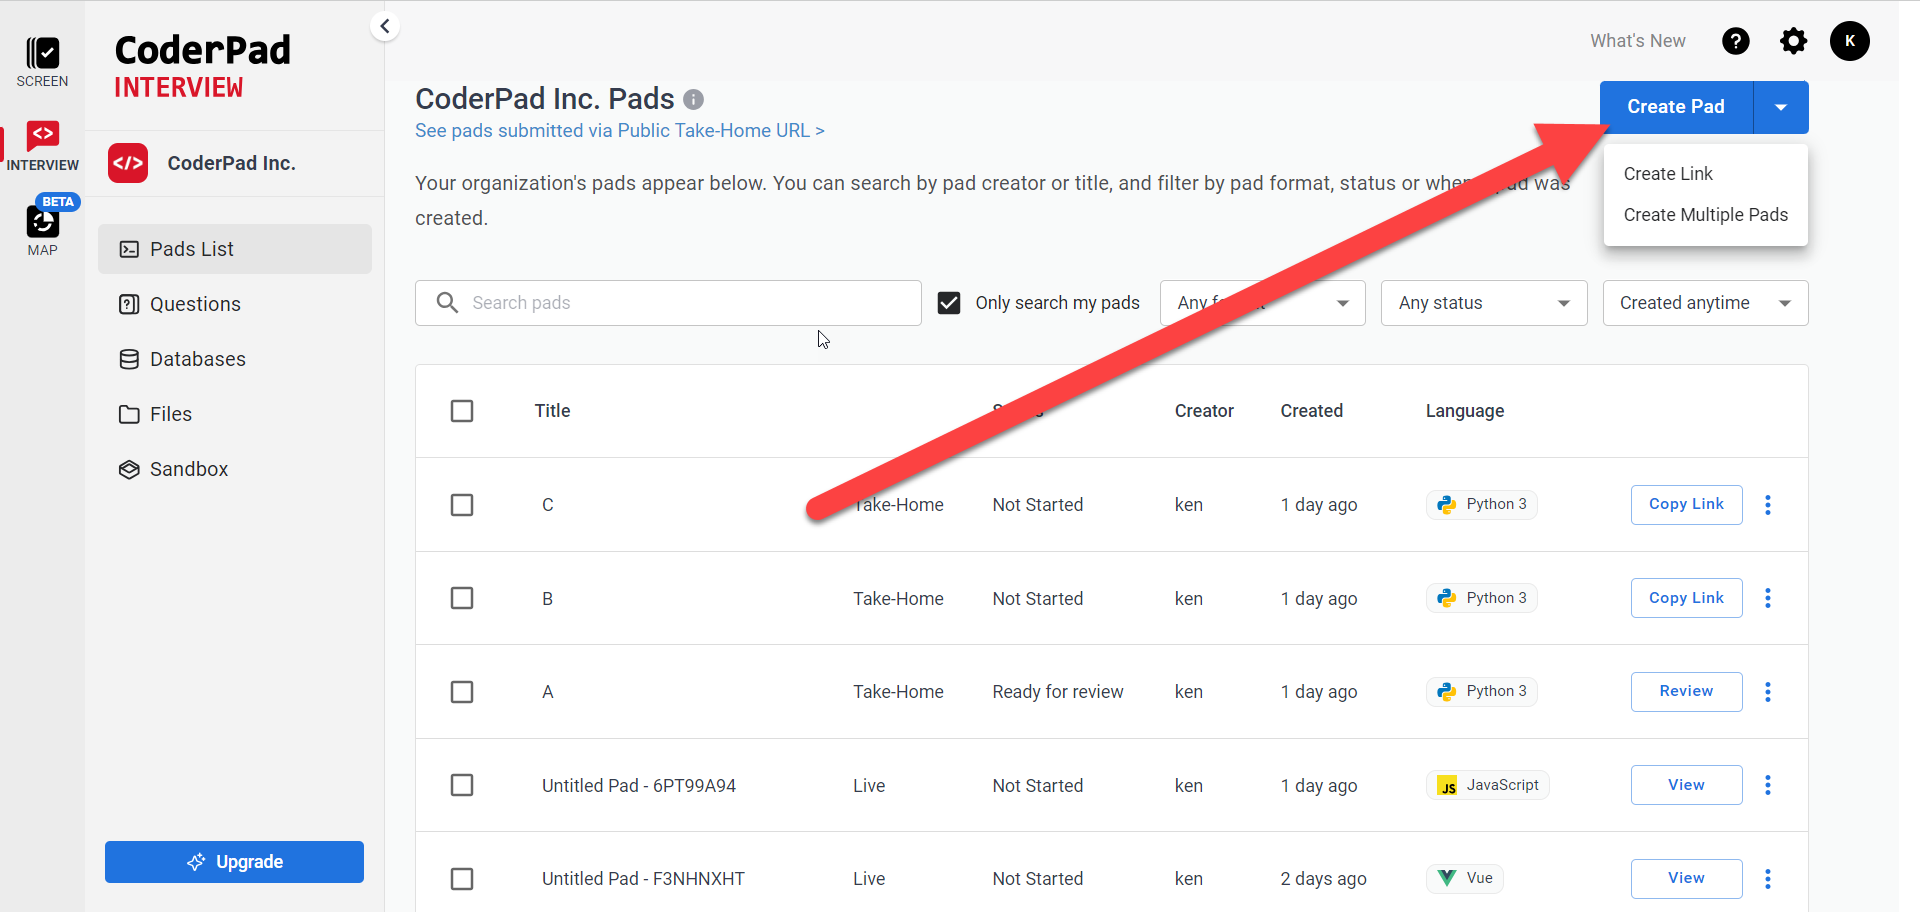Viewport: 1920px width, 912px height.
Task: Check the box for pad B
Action: pyautogui.click(x=462, y=598)
